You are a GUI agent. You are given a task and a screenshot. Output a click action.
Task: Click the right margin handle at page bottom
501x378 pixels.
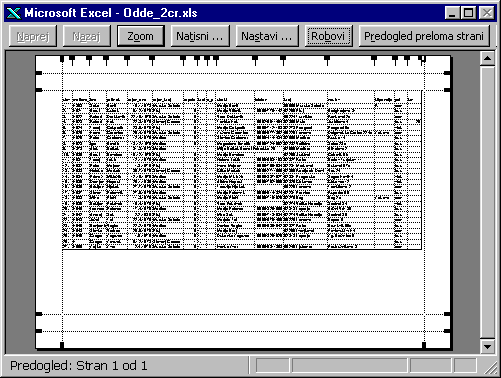(424, 345)
